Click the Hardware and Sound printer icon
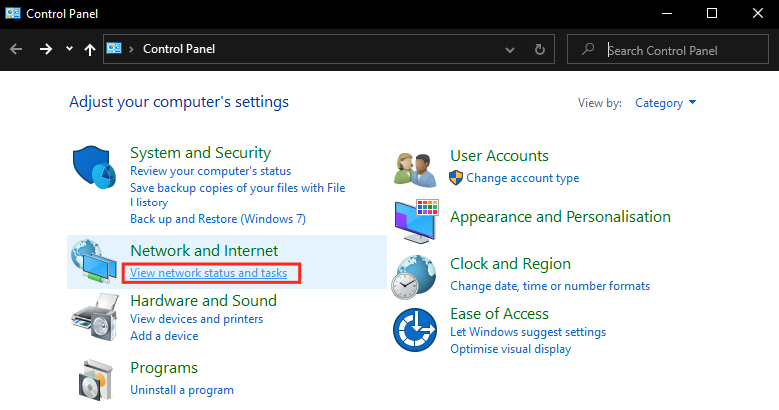779x410 pixels. pyautogui.click(x=95, y=317)
